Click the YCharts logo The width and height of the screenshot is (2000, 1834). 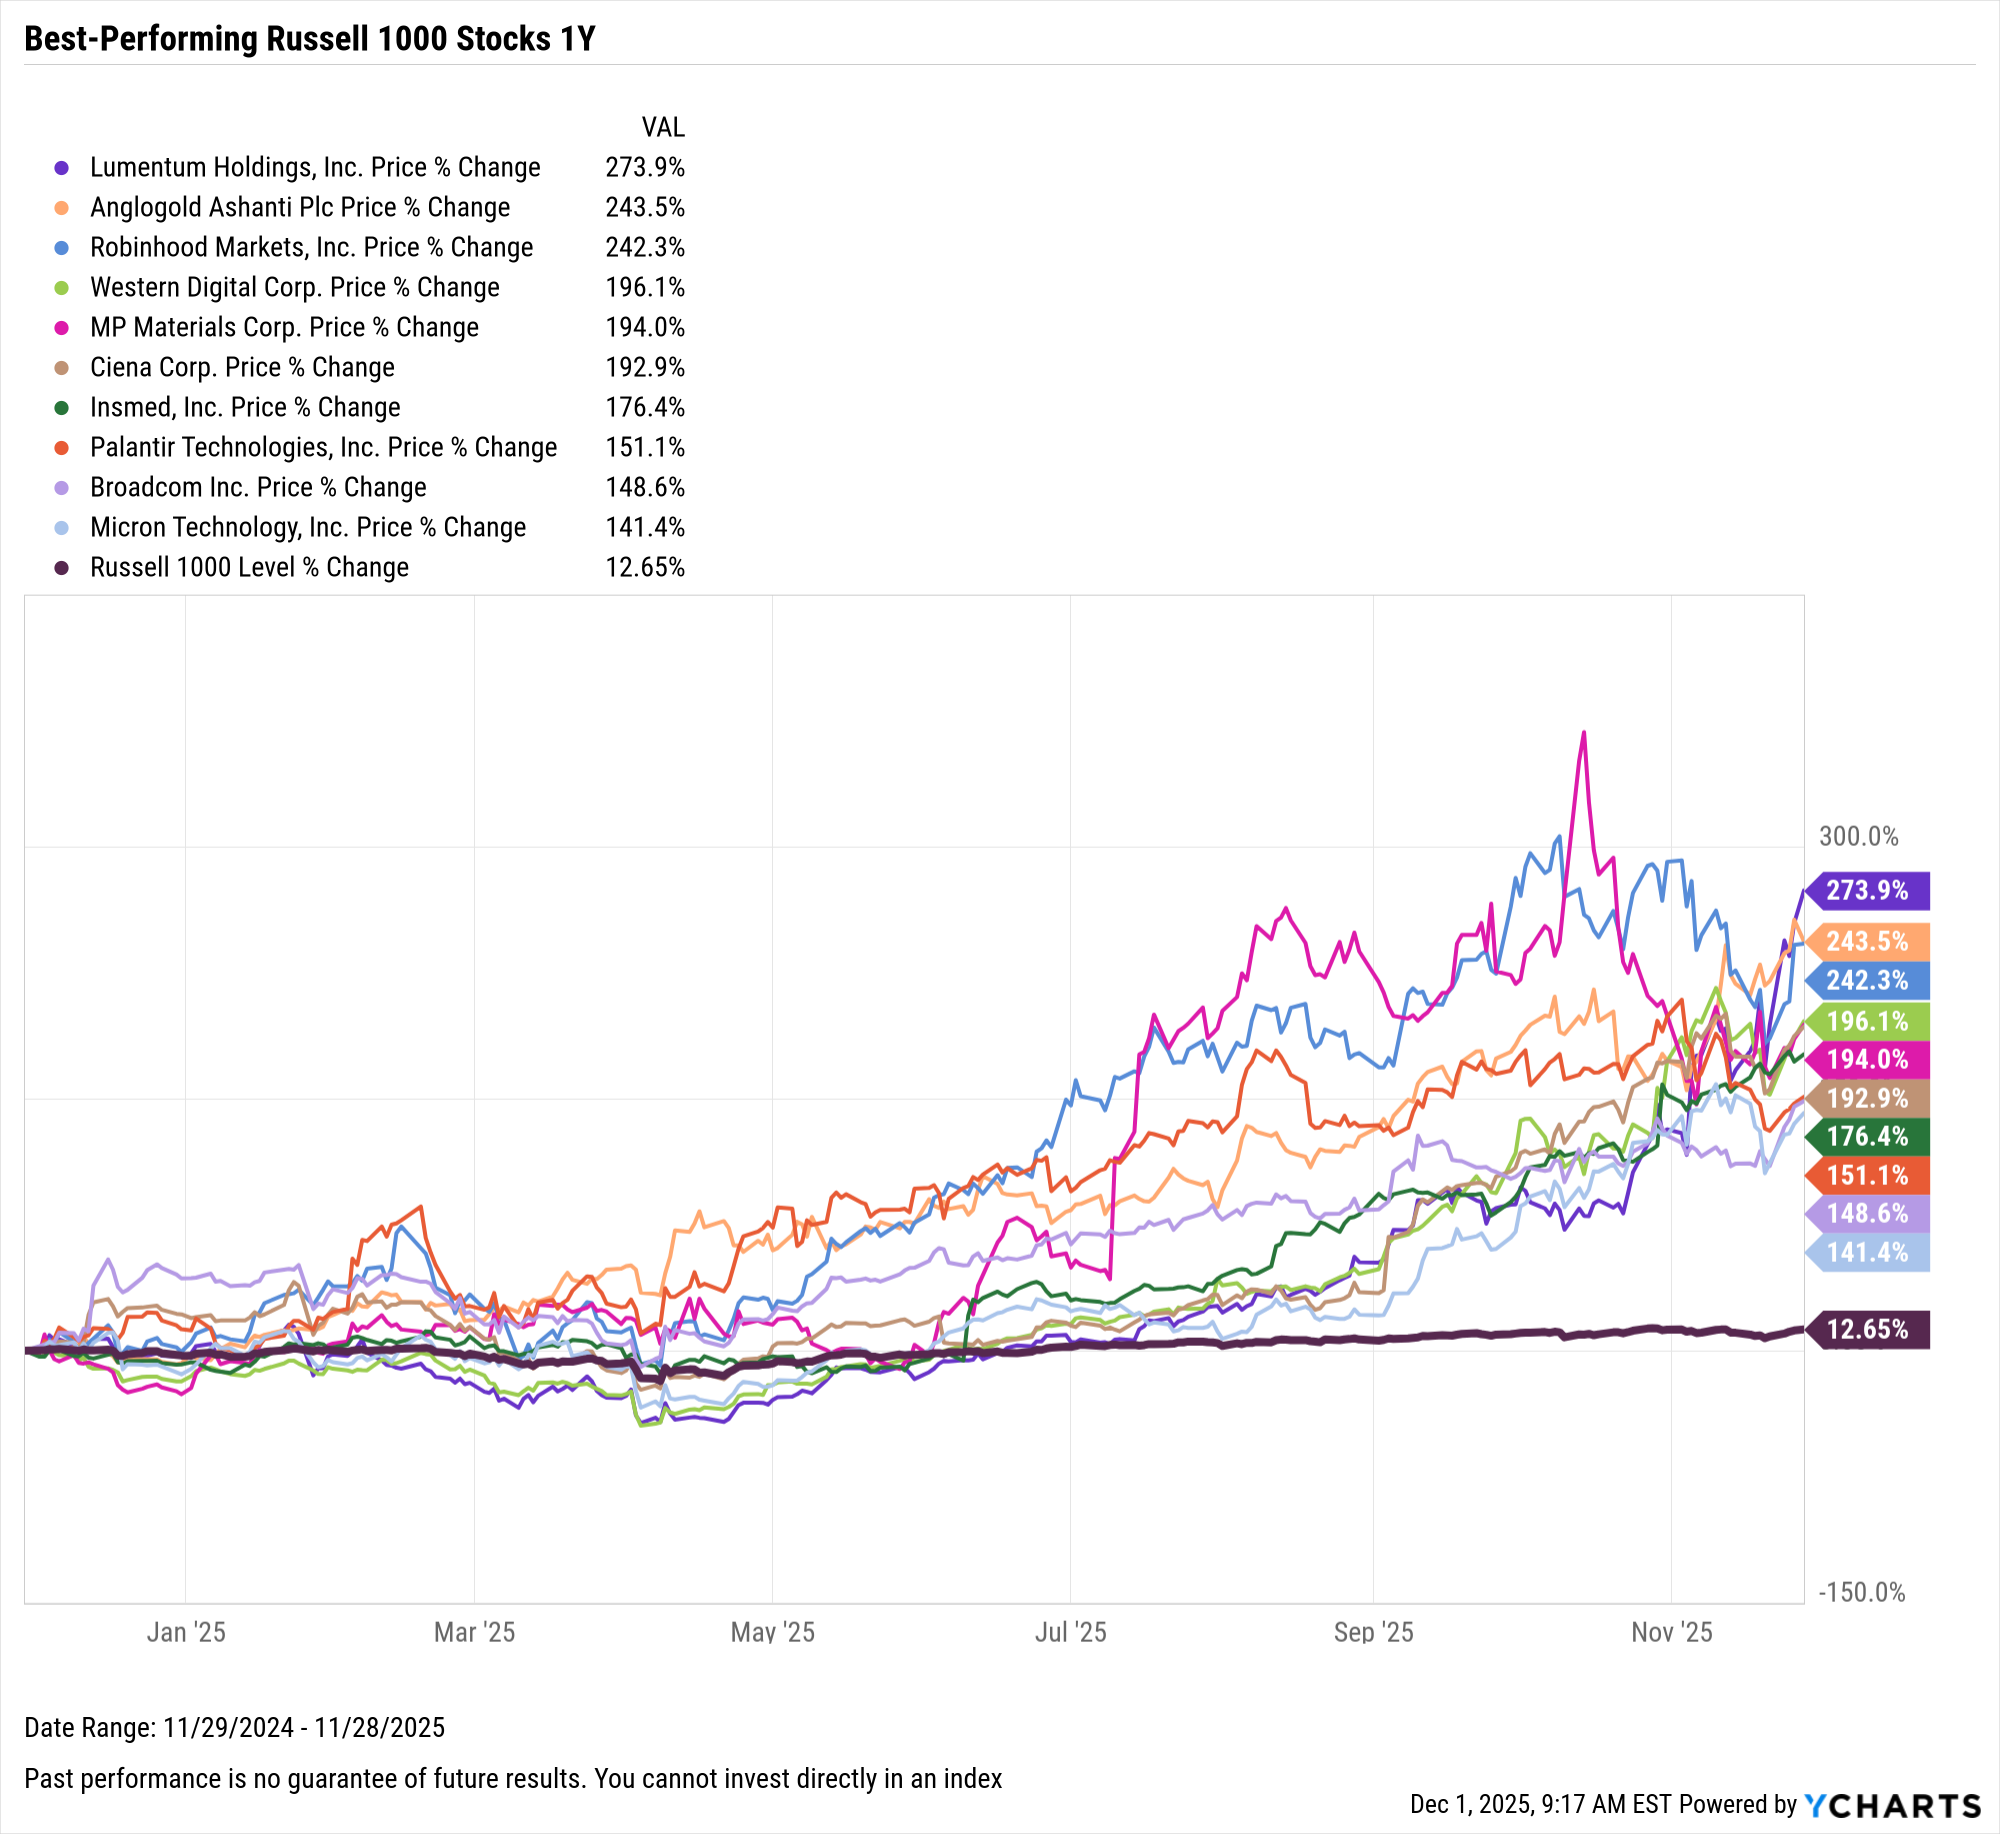point(1892,1805)
